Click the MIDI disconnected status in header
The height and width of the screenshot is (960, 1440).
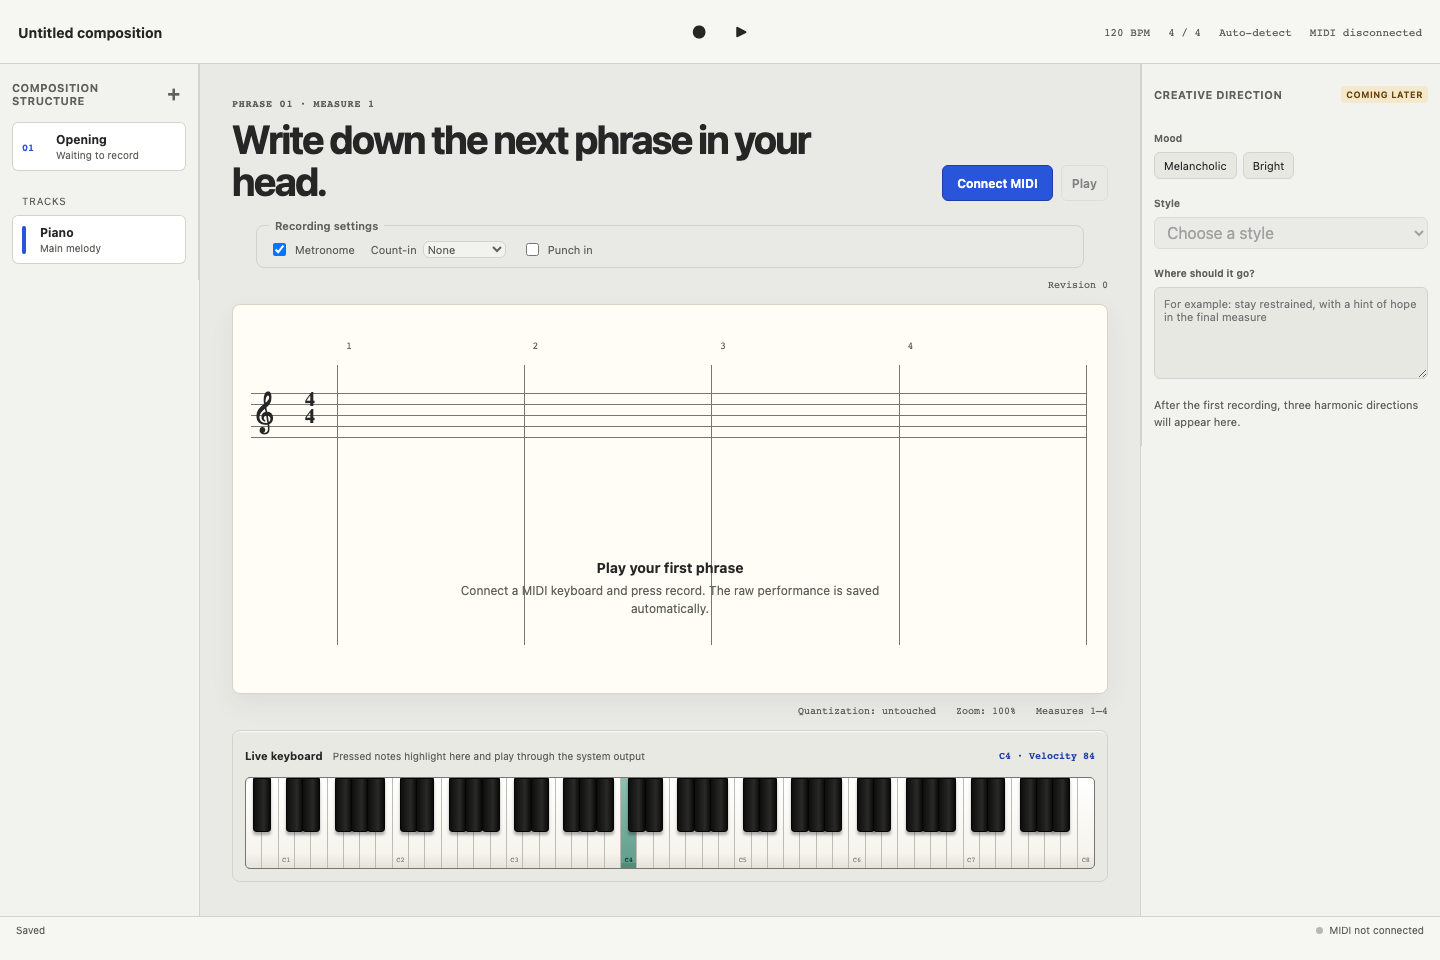pyautogui.click(x=1365, y=33)
